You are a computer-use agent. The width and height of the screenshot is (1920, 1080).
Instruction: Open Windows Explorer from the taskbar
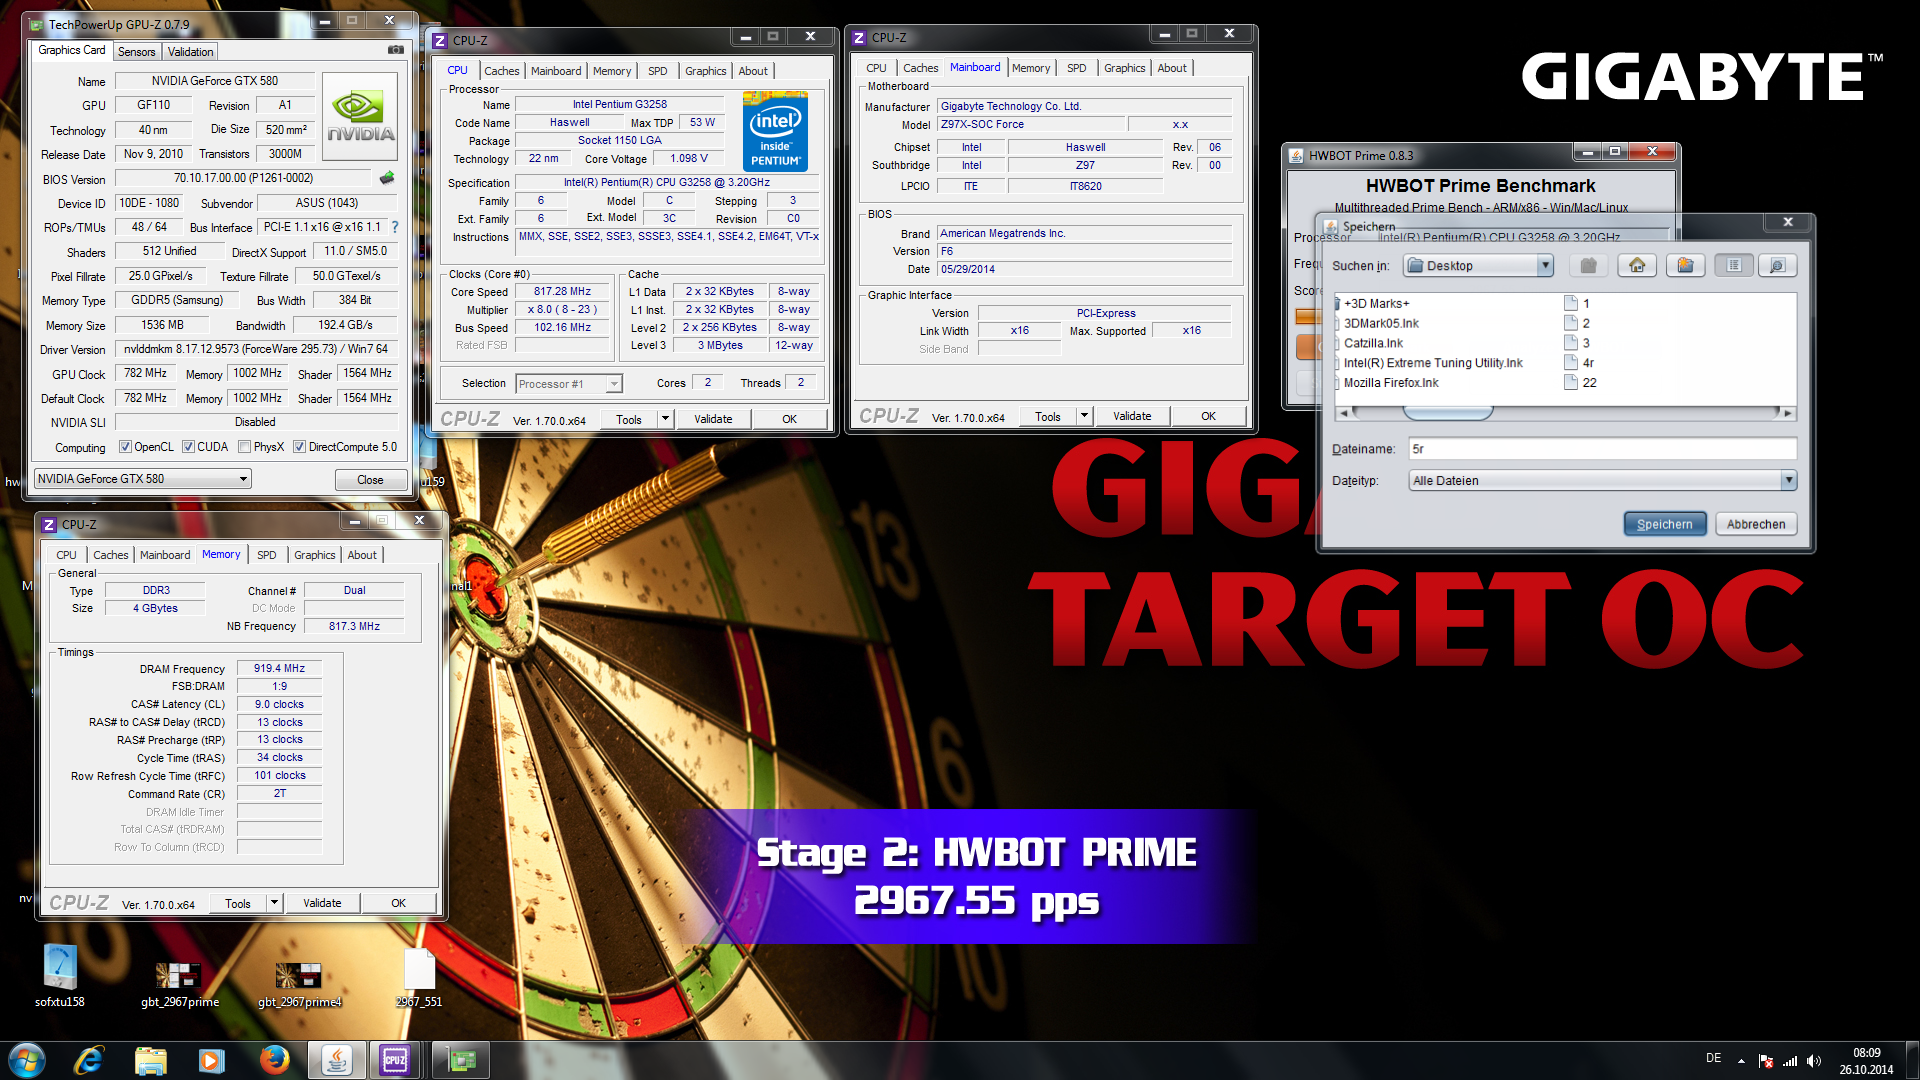151,1060
